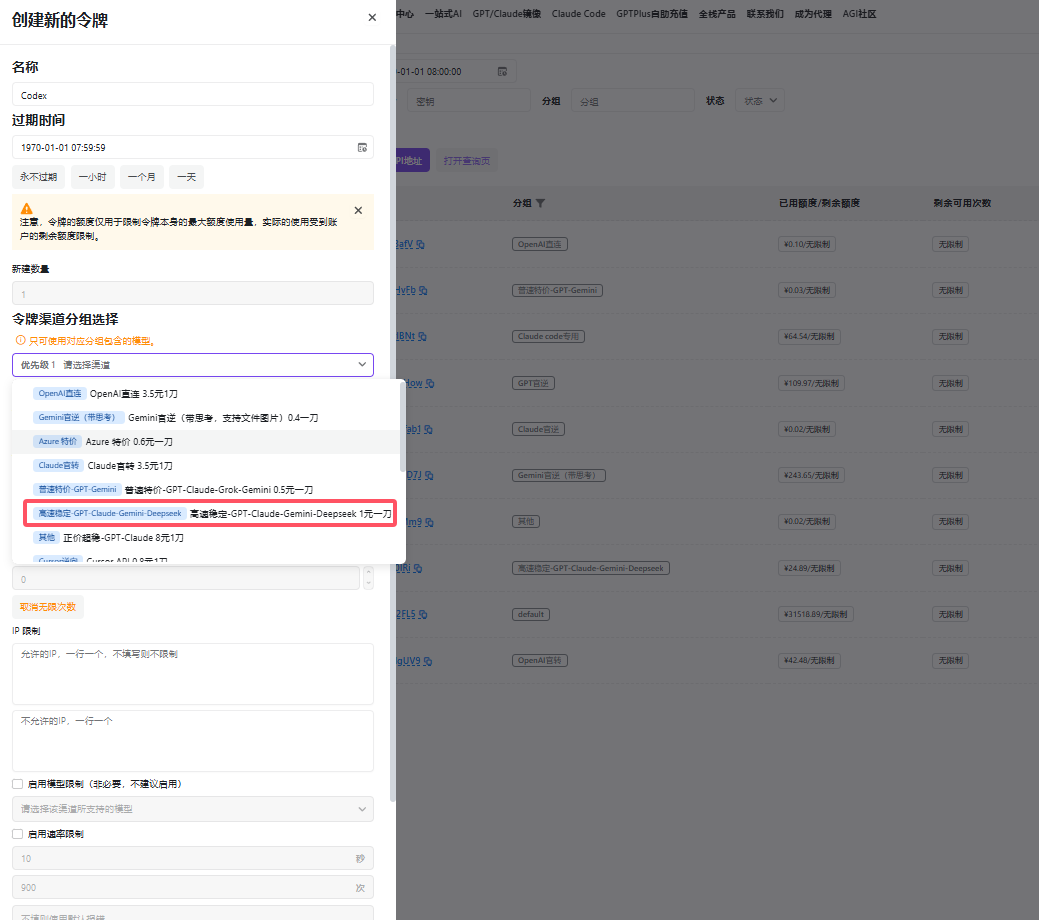This screenshot has width=1039, height=920.
Task: Click the 打开查询页 button in the background
Action: click(x=466, y=160)
